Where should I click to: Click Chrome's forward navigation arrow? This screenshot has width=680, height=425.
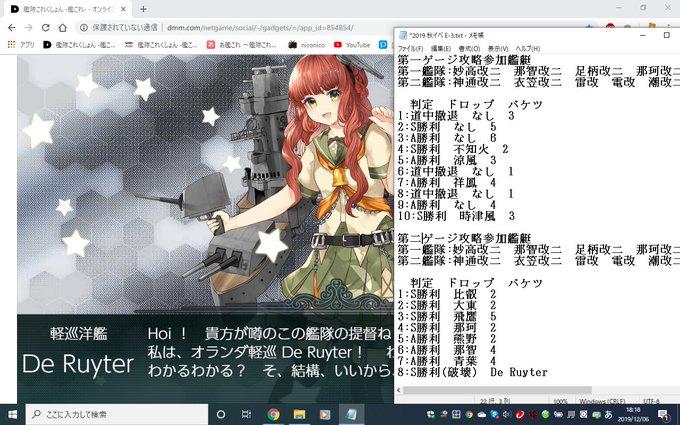click(x=29, y=28)
